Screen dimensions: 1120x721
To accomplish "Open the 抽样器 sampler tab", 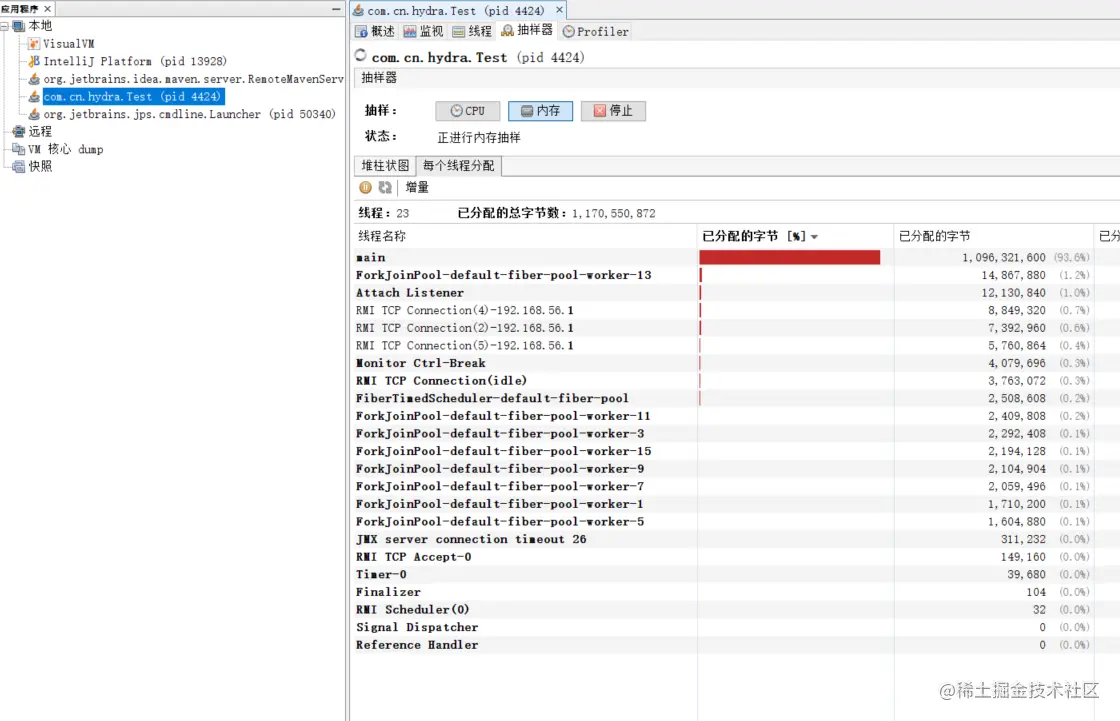I will tap(527, 30).
